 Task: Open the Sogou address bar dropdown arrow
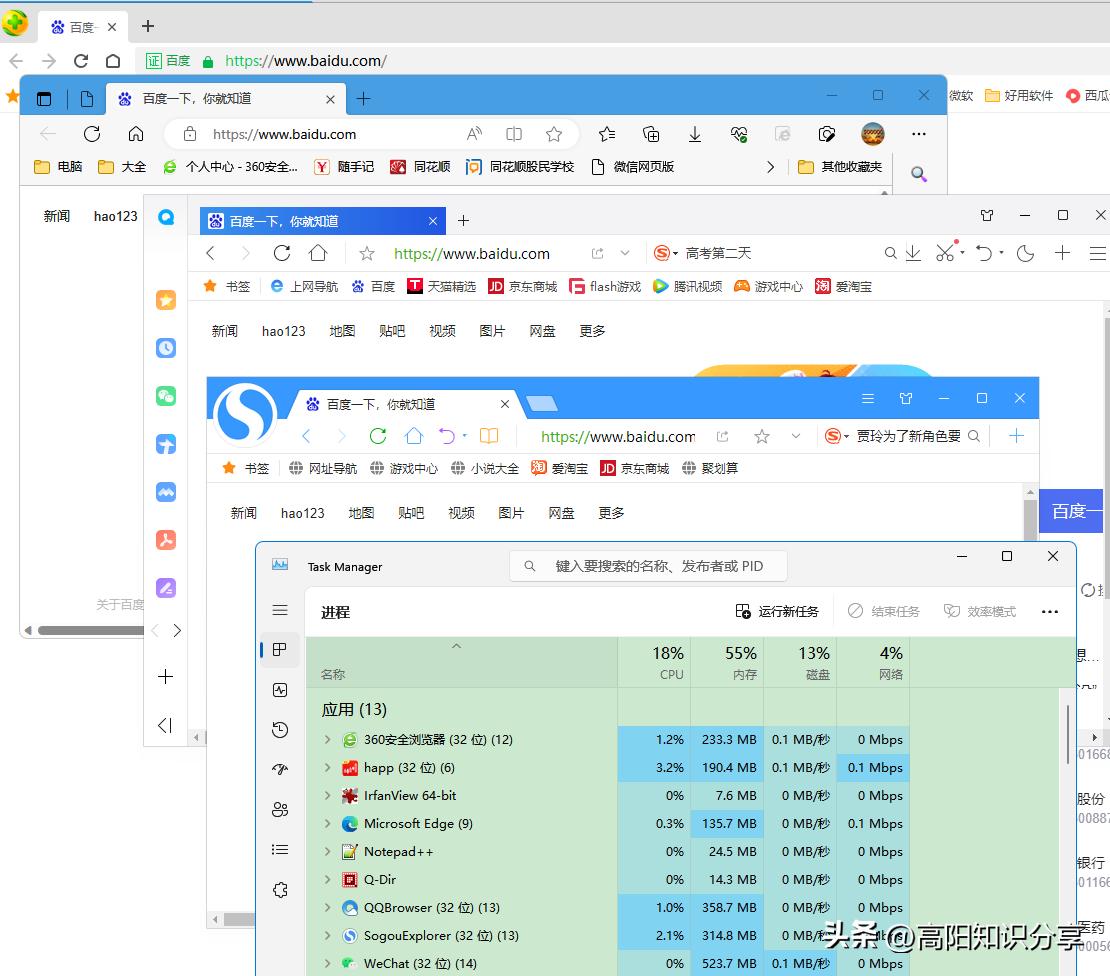pyautogui.click(x=796, y=436)
